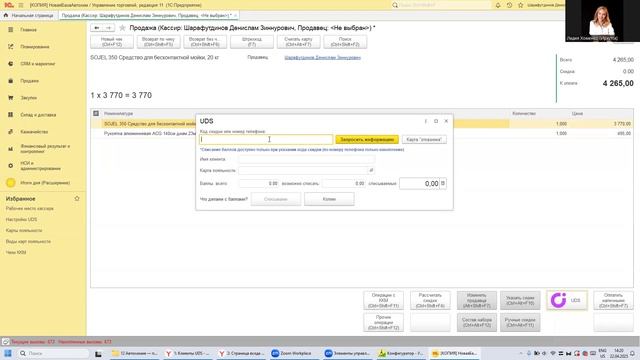Open the Карта лояльности field's open icon
Viewport: 640px width, 360px height.
pos(371,170)
